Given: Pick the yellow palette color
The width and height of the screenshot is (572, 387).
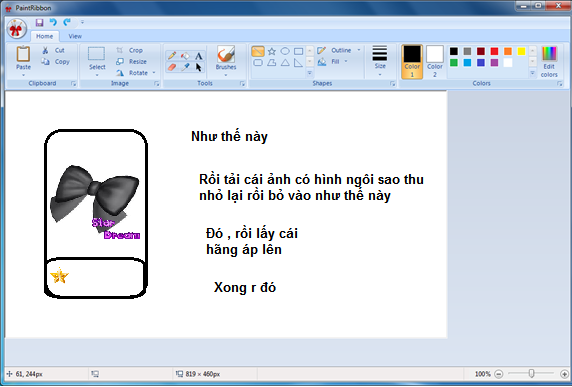Looking at the screenshot, I should [521, 51].
